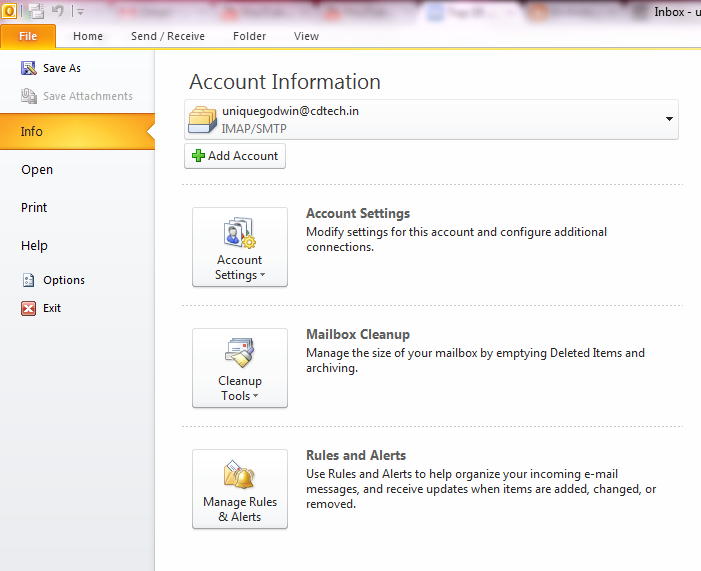The width and height of the screenshot is (701, 571).
Task: Click the IMAP/SMTP account type label
Action: (254, 129)
